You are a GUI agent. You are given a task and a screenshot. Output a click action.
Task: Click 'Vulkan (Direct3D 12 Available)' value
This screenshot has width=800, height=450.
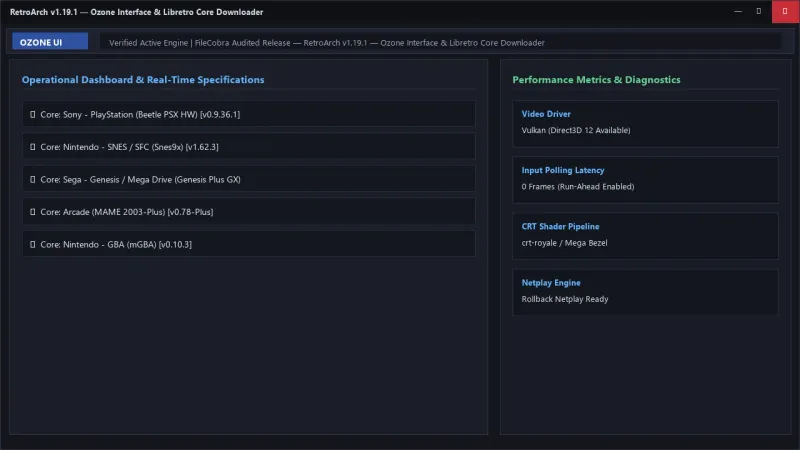[576, 130]
